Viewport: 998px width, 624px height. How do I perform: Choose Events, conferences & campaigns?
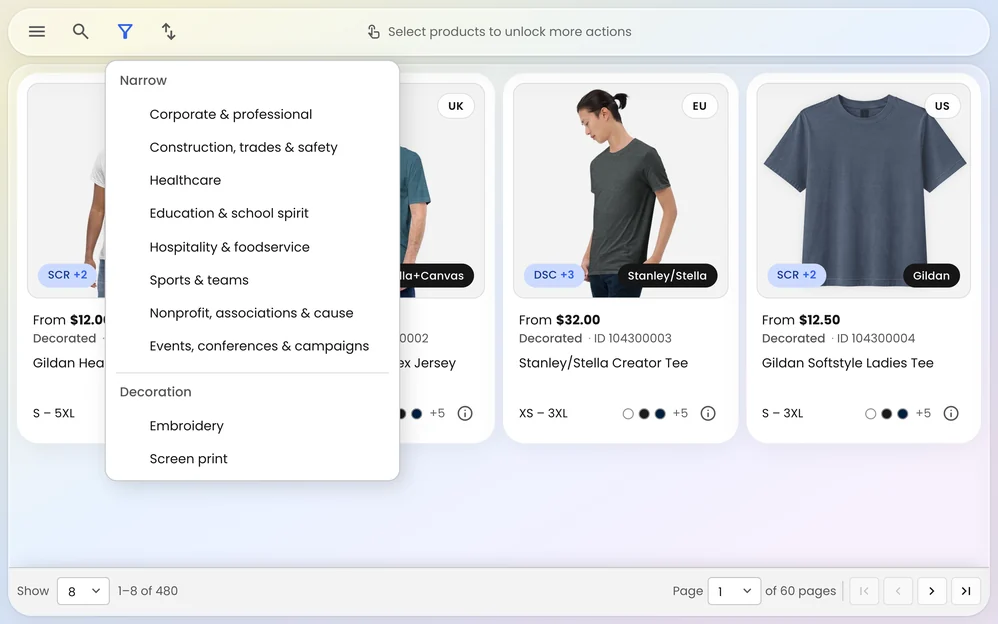point(252,346)
